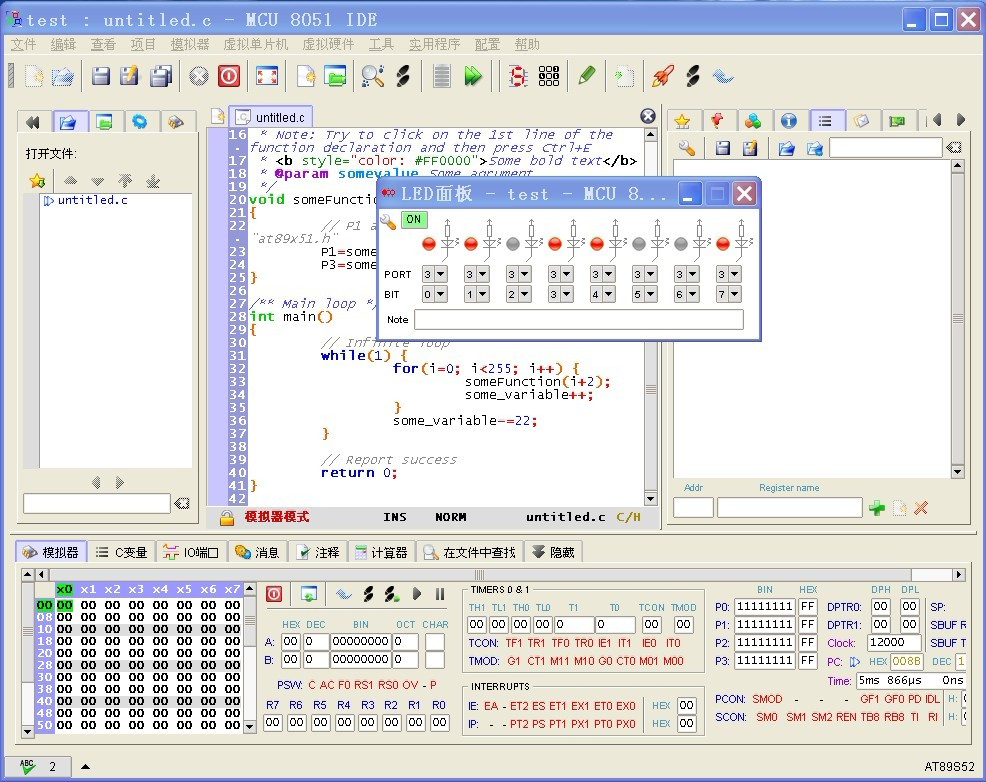Click the green plus to add a register

tap(877, 508)
